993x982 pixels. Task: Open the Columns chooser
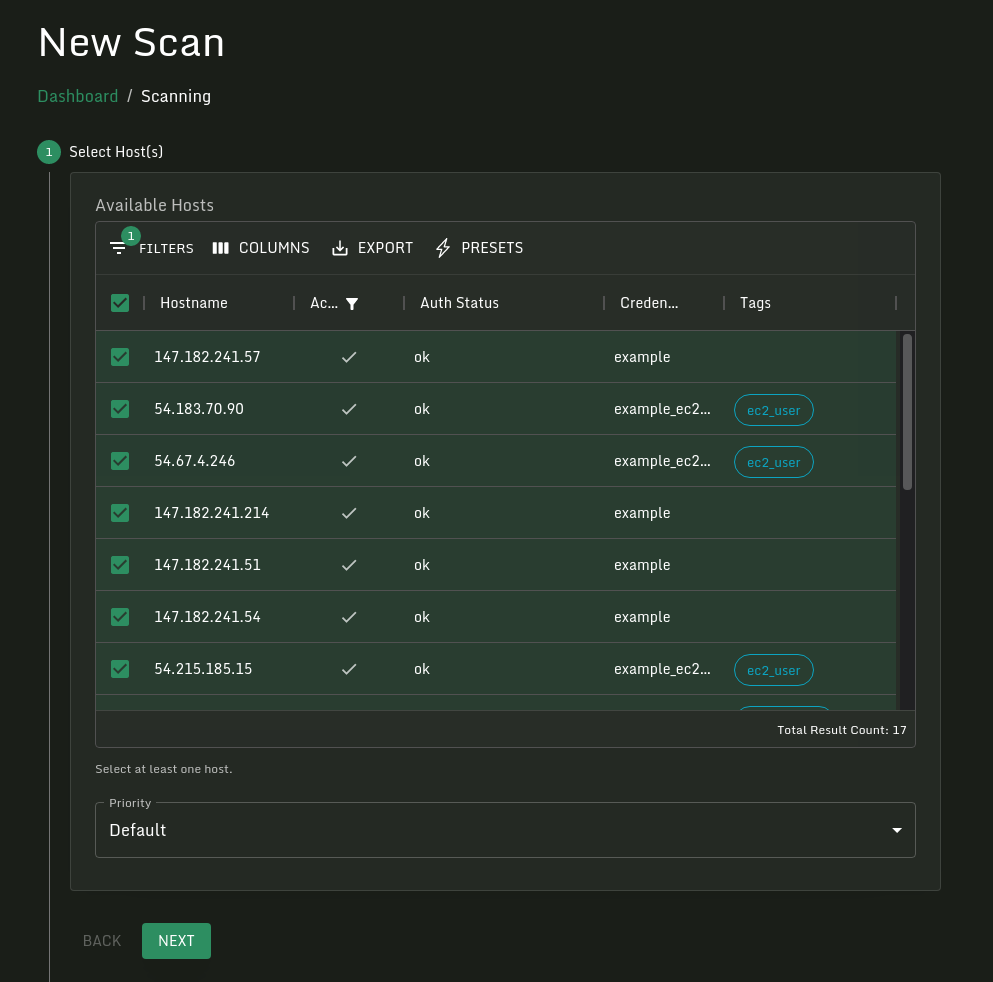(x=261, y=248)
